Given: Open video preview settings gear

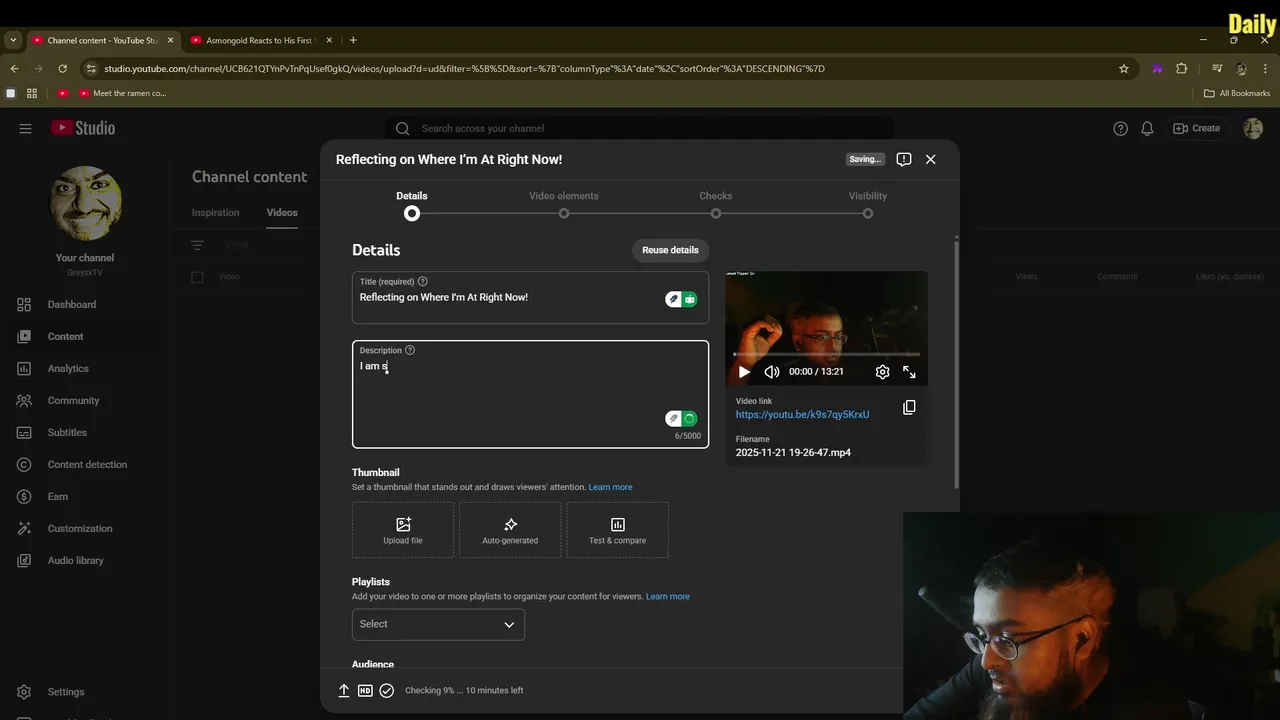Looking at the screenshot, I should click(882, 372).
